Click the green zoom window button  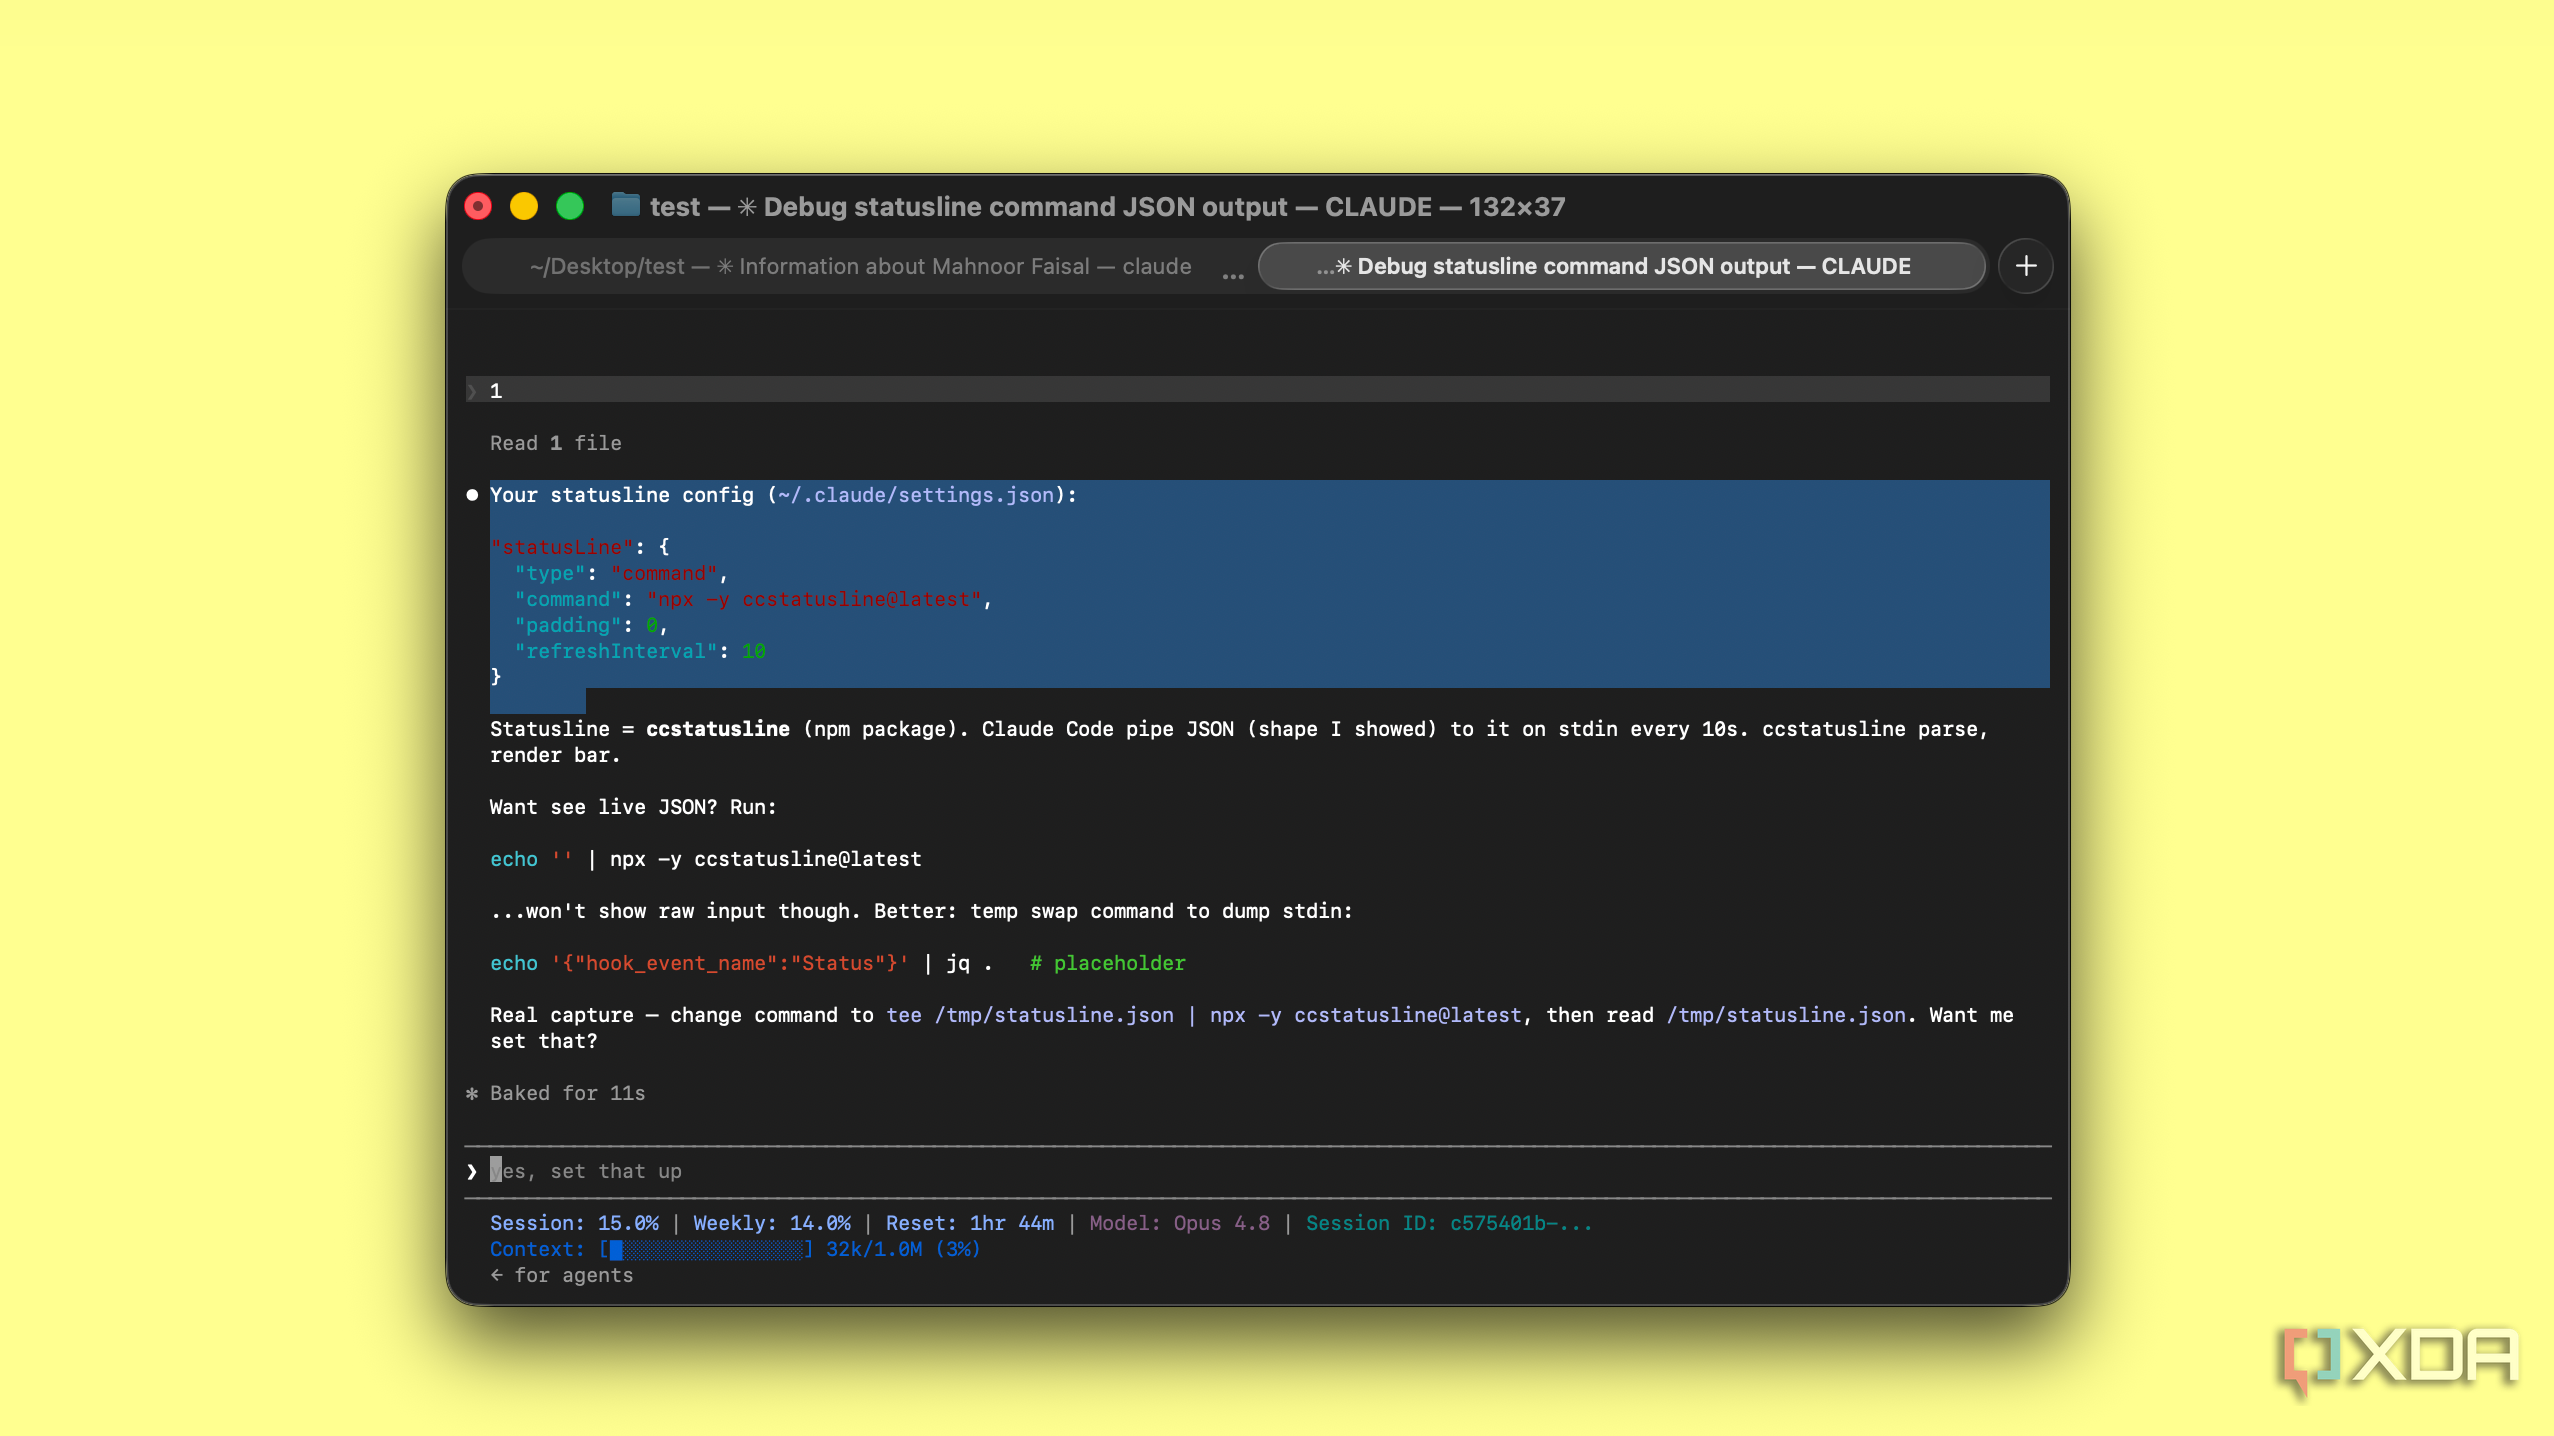coord(570,206)
